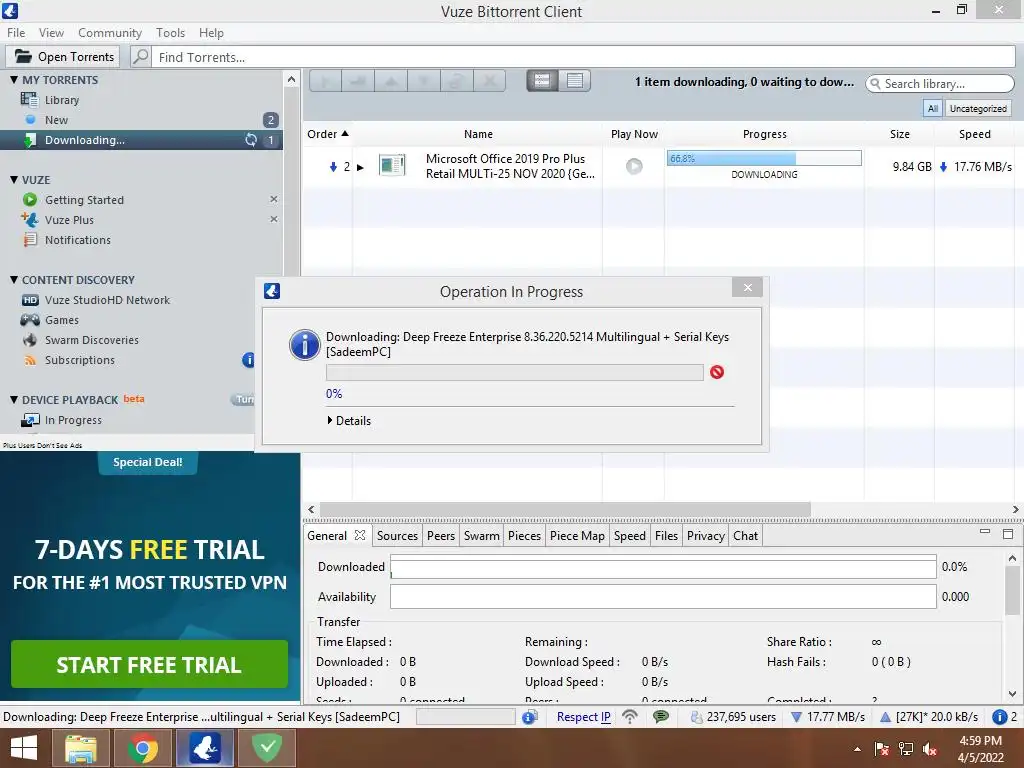Minimize the details panel
Screen dimensions: 1024x768
[985, 532]
